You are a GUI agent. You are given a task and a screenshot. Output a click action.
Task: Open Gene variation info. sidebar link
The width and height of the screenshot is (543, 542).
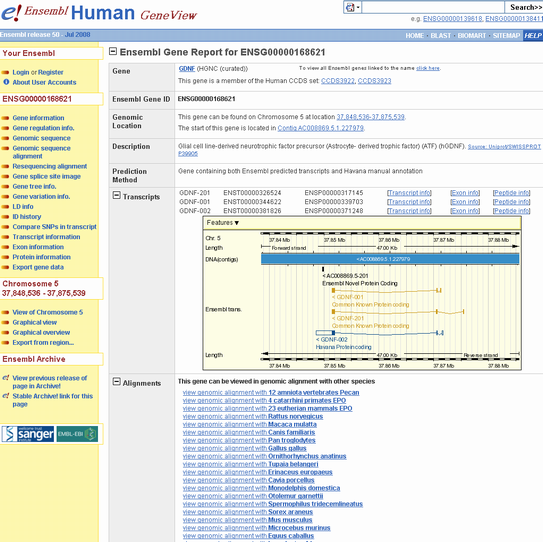(41, 196)
